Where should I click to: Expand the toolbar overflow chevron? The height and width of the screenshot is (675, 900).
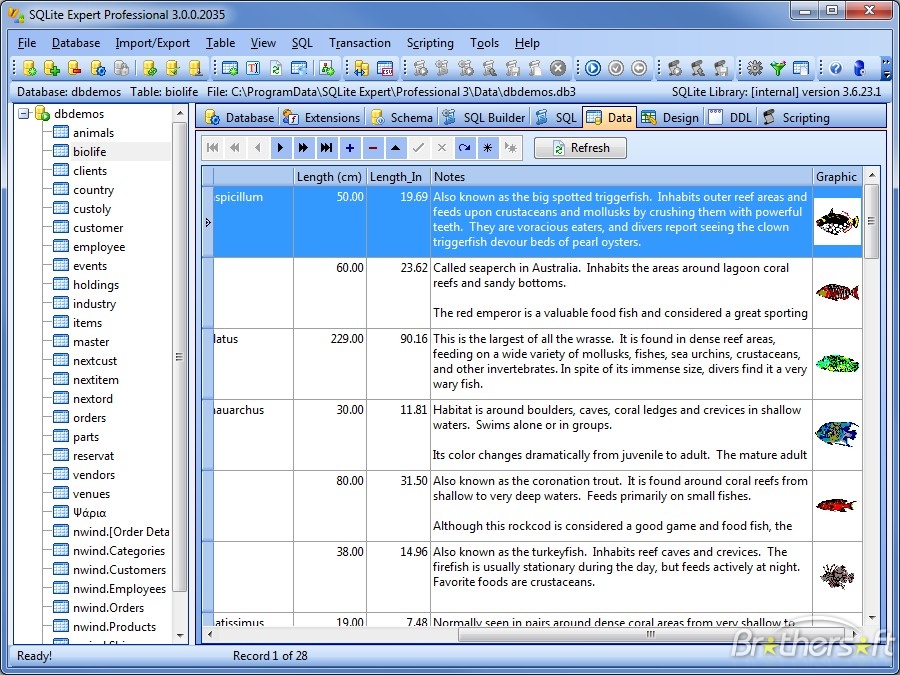886,68
